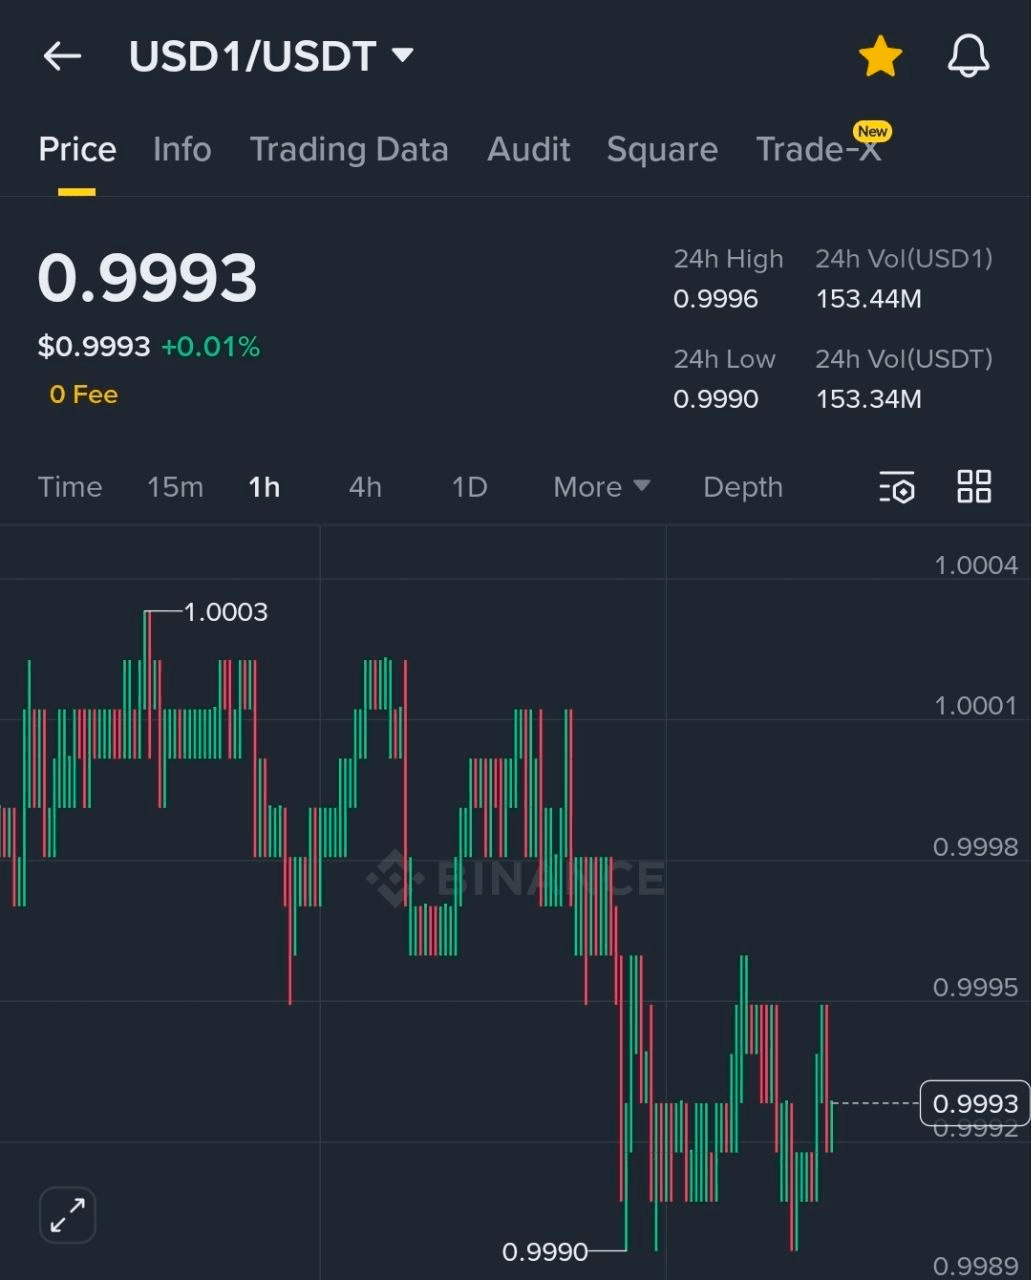Open the Square tab
Viewport: 1031px width, 1280px height.
[662, 150]
